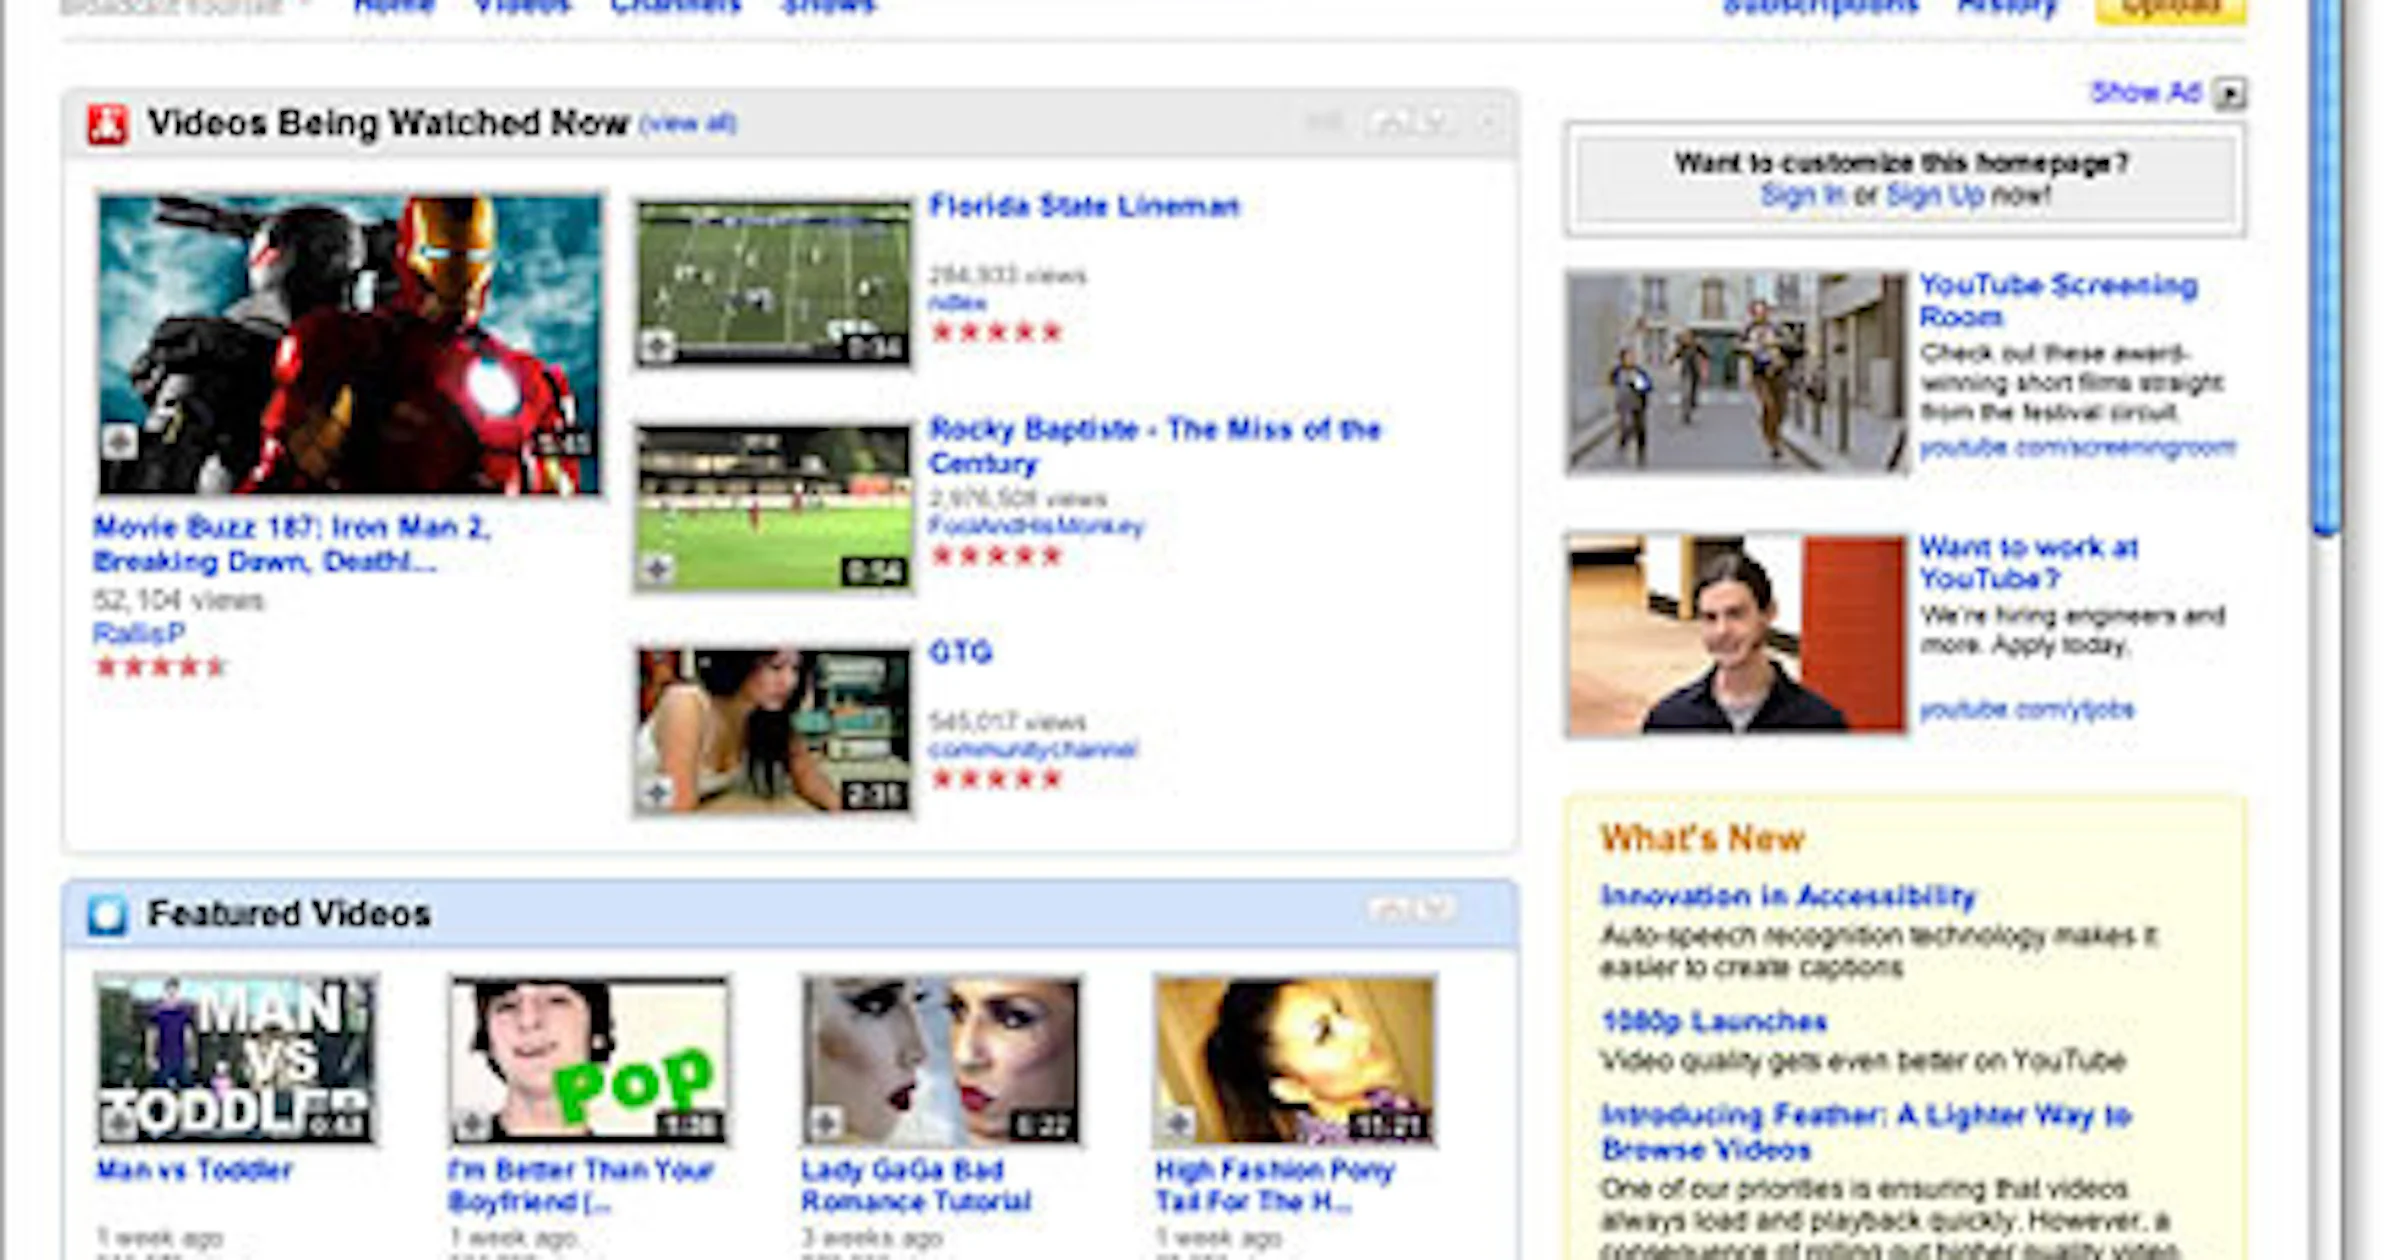Click the Man vs Toddler thumbnail

[x=237, y=1060]
